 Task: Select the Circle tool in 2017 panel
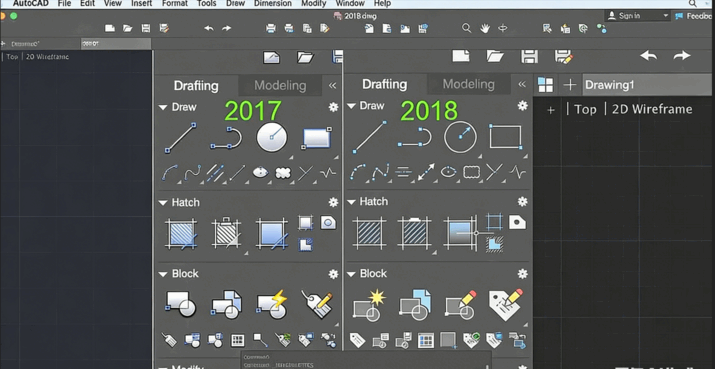(x=272, y=137)
